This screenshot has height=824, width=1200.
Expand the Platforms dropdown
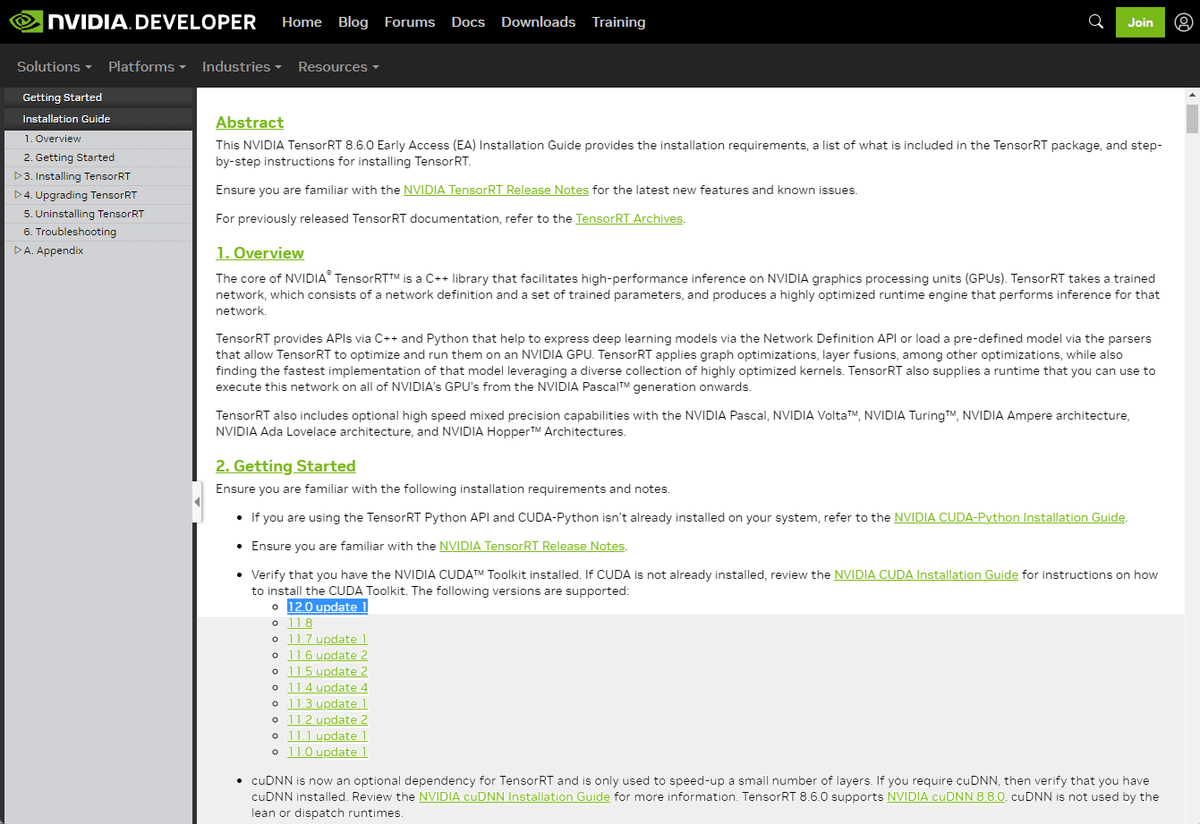pyautogui.click(x=147, y=67)
